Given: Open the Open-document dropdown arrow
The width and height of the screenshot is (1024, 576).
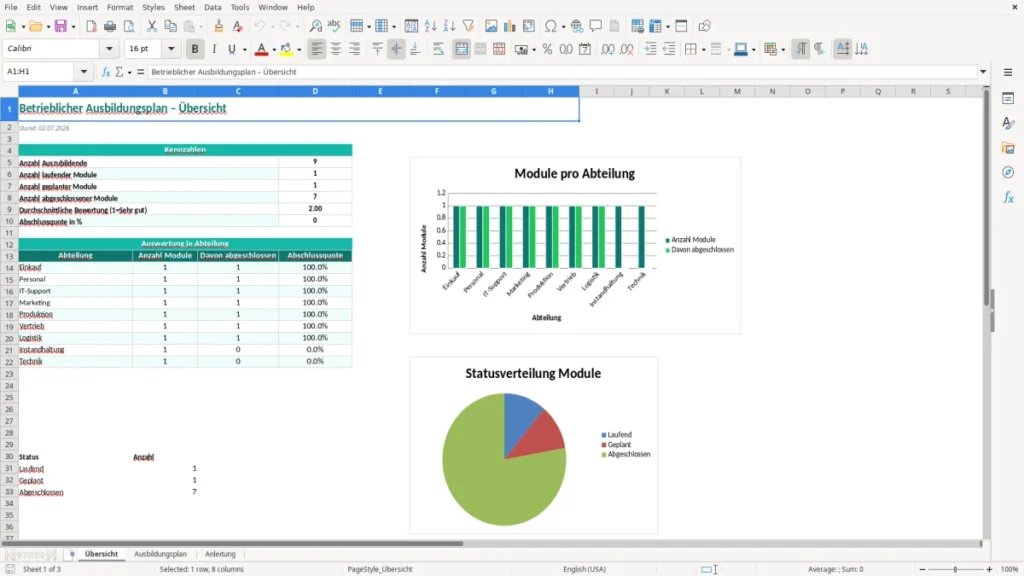Looking at the screenshot, I should (x=48, y=27).
